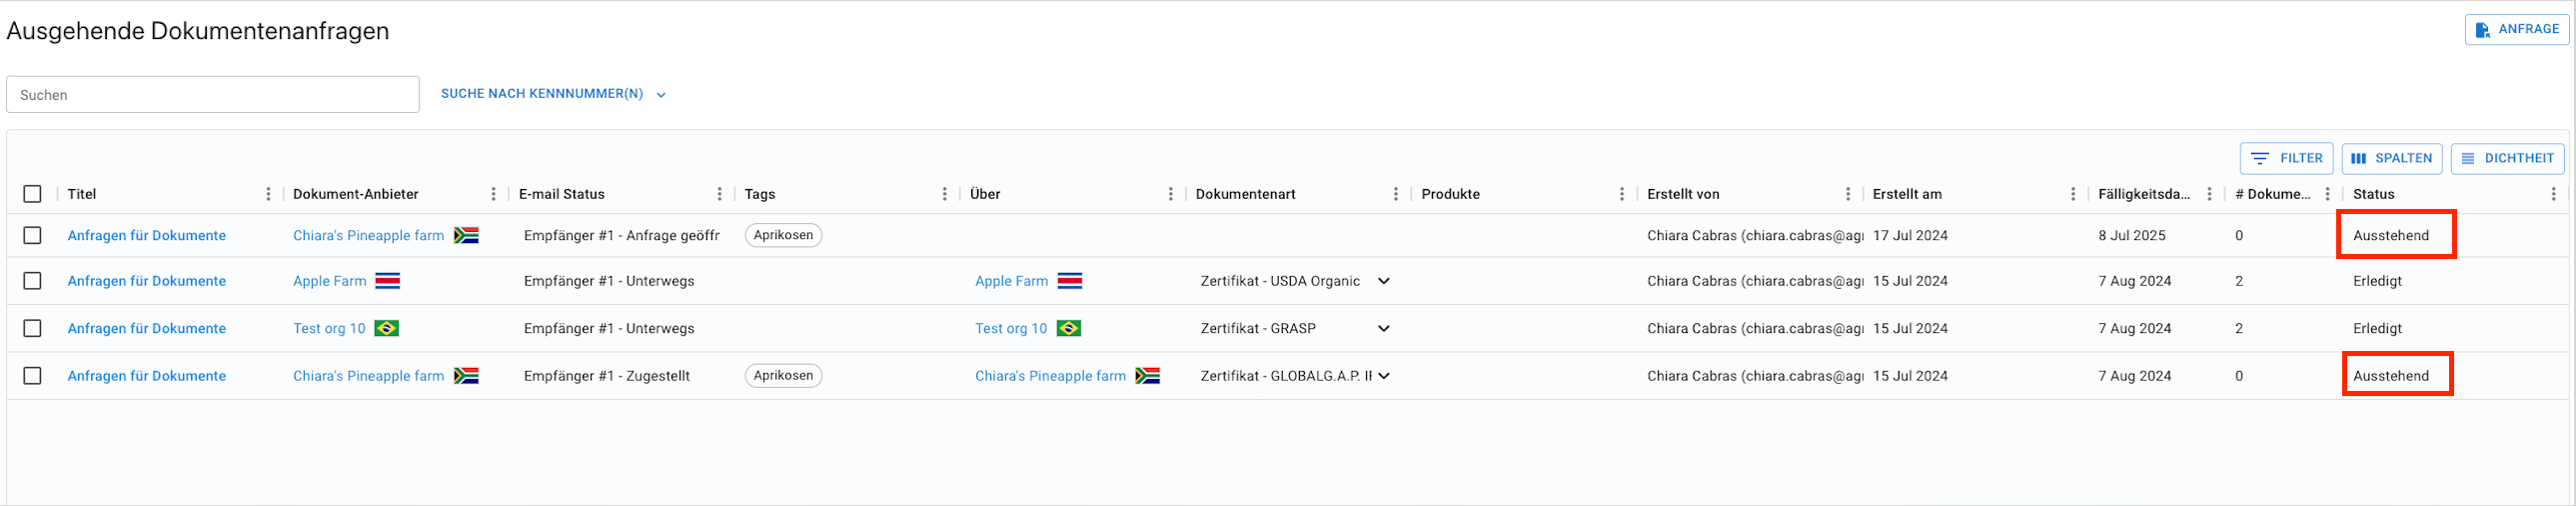The height and width of the screenshot is (506, 2576).
Task: Create new request with Anfrage button
Action: [x=2516, y=29]
